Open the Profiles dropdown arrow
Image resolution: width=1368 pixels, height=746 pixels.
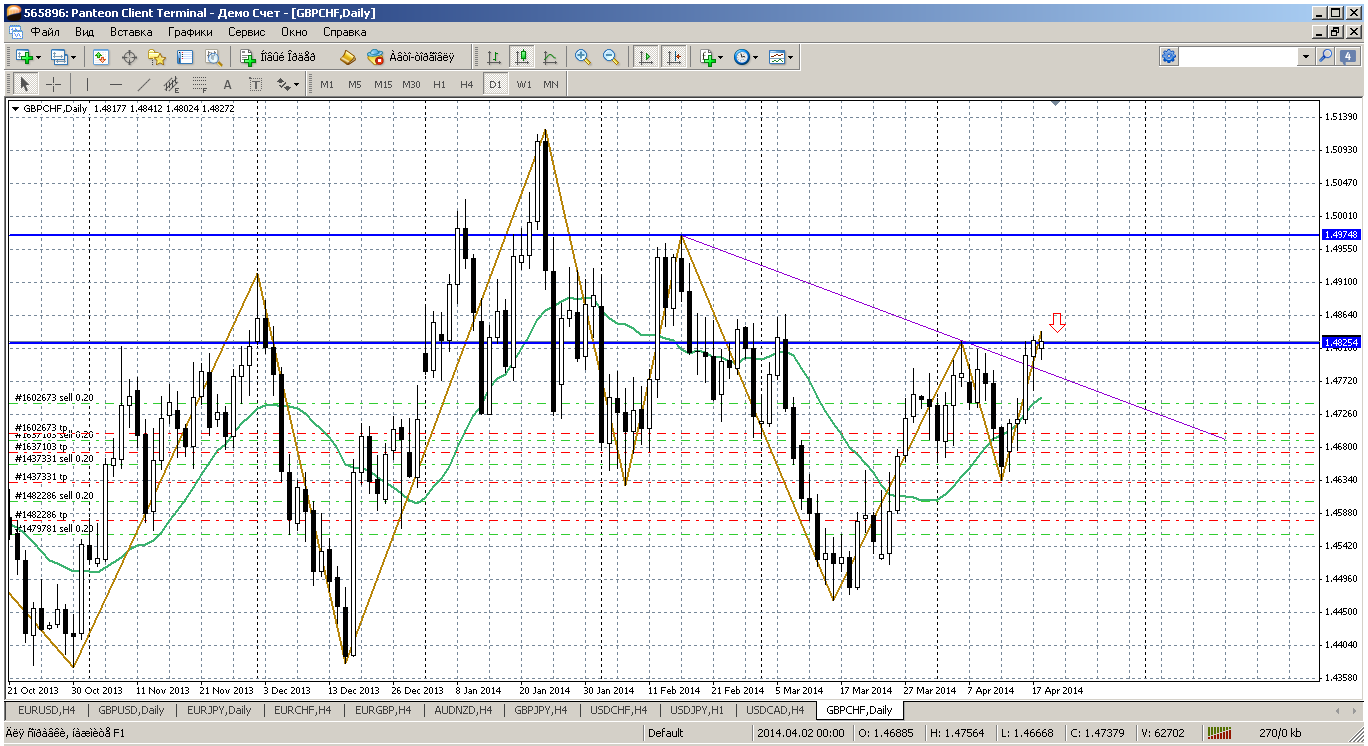tap(73, 58)
